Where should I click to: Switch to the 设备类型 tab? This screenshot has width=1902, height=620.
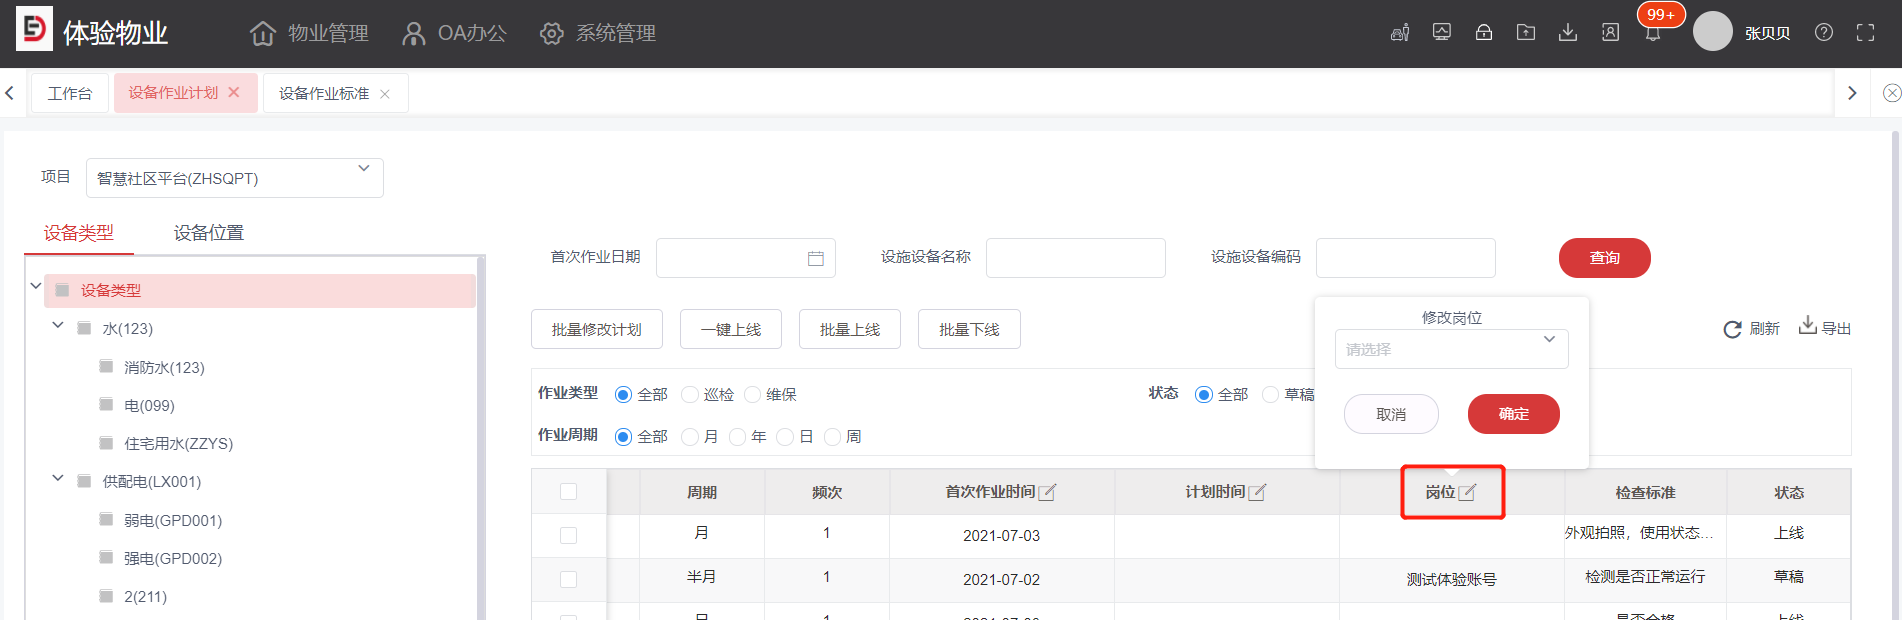click(79, 233)
